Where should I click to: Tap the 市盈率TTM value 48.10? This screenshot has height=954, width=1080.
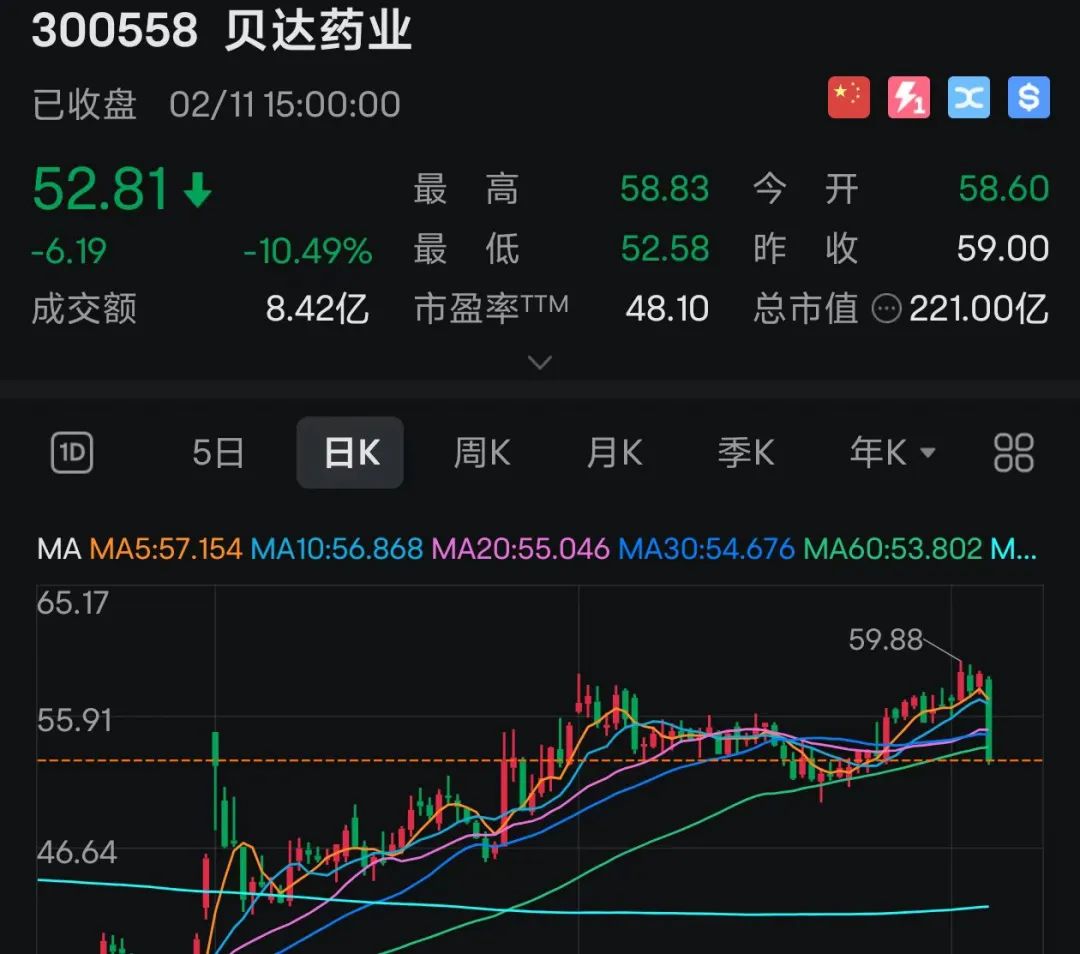[x=667, y=309]
